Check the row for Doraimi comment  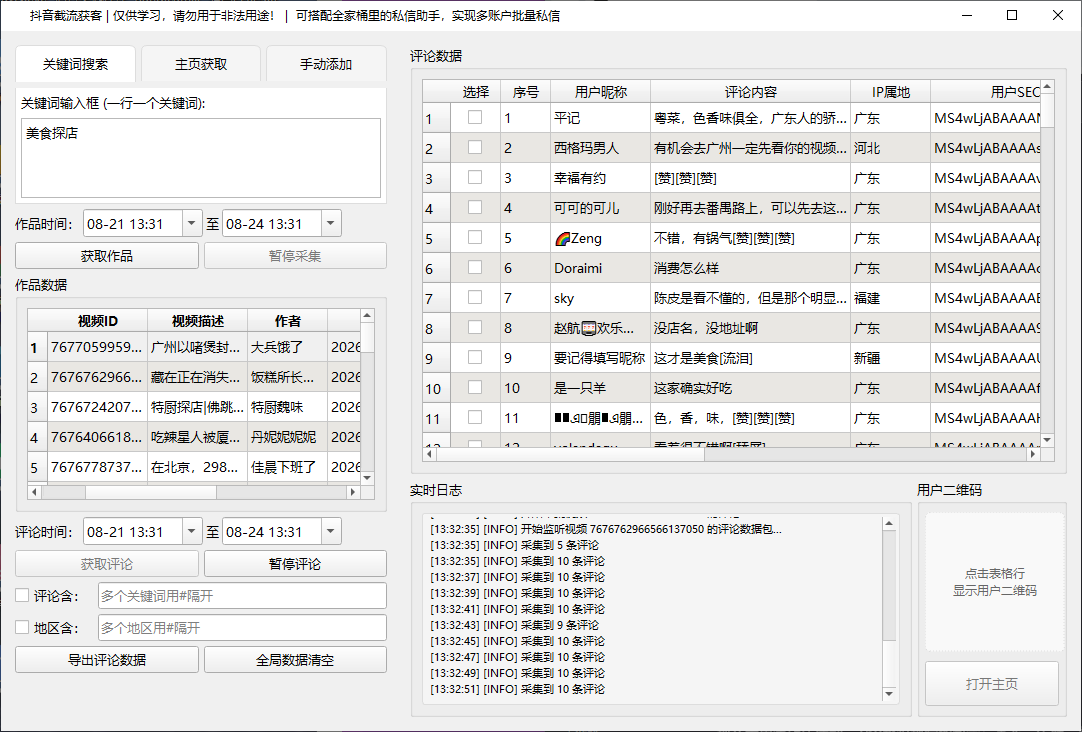click(475, 267)
